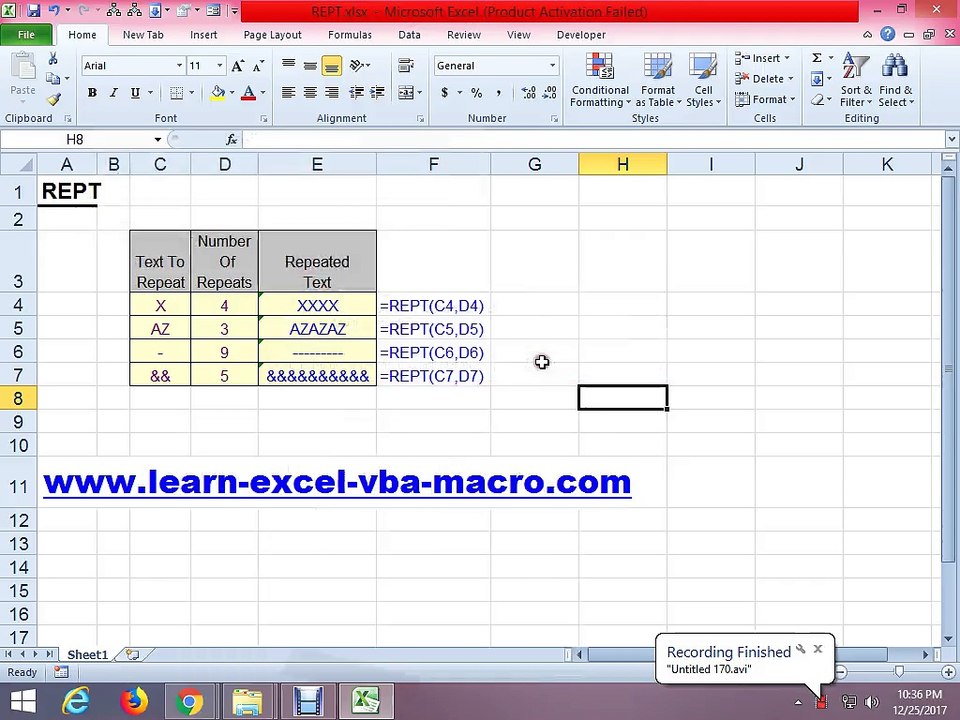Click the Decrease Indent icon
Screen dimensions: 960x720
coord(356,92)
